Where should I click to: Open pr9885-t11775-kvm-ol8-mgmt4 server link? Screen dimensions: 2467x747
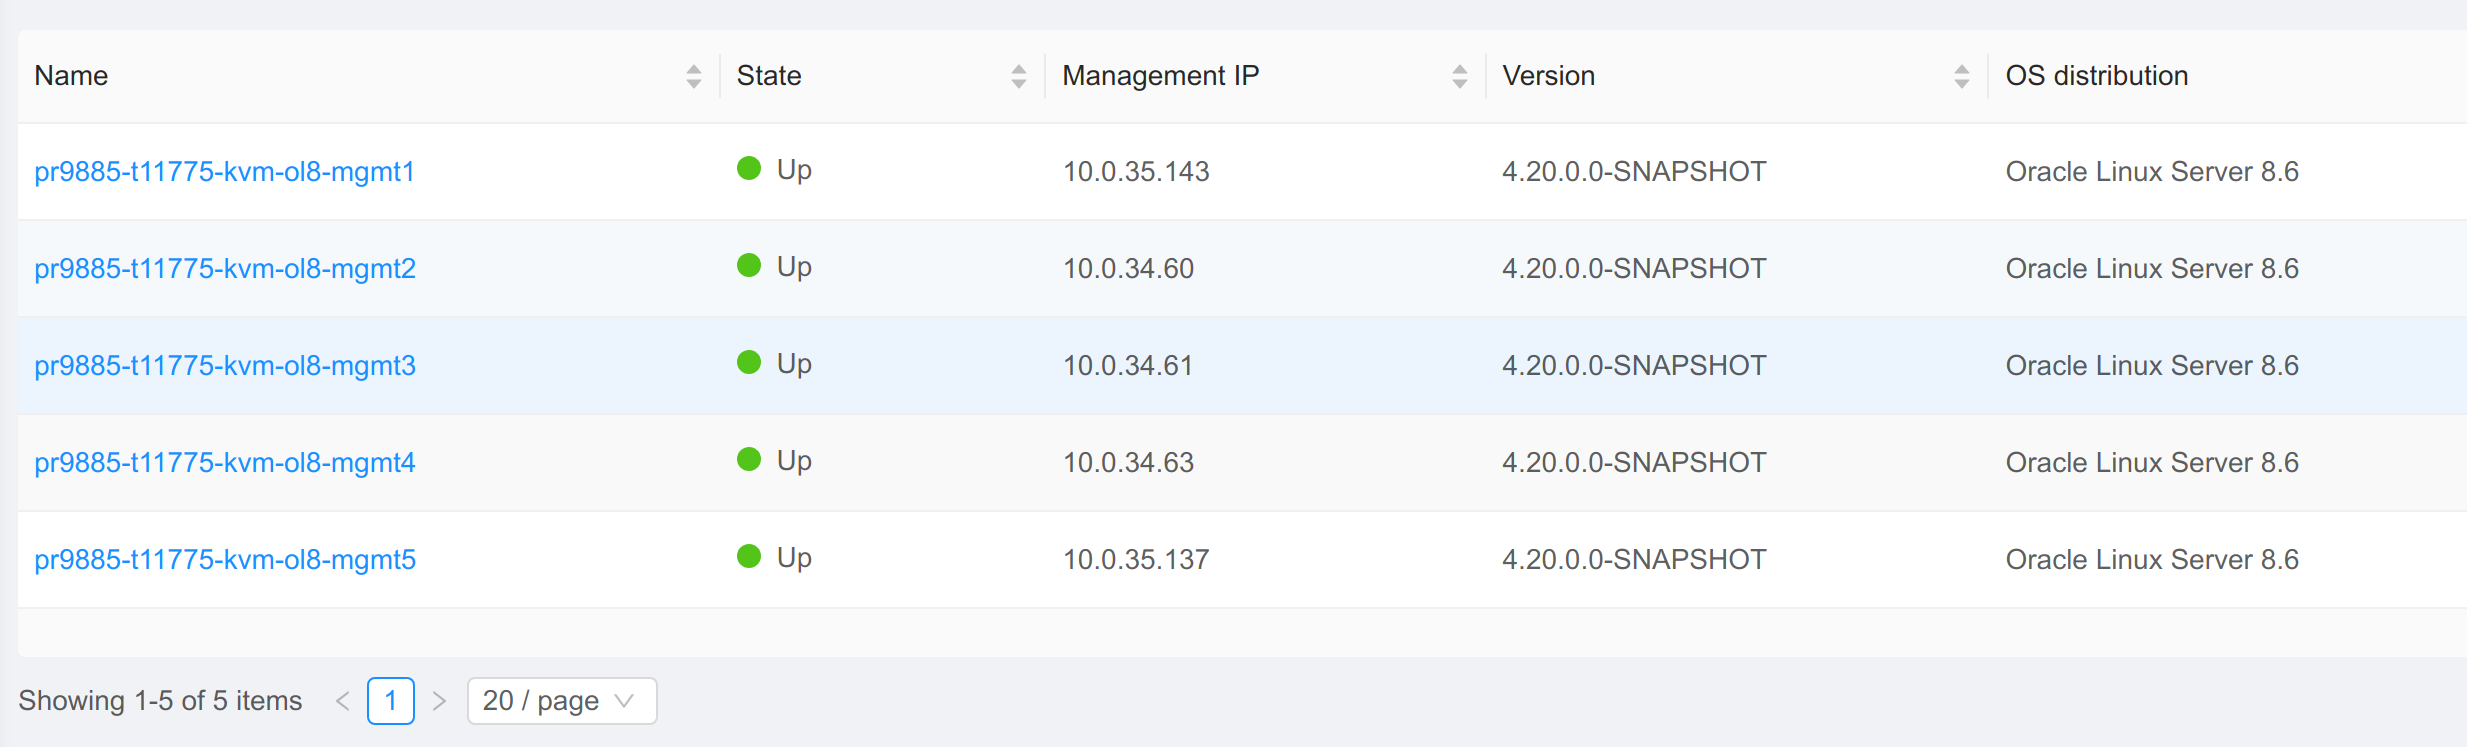coord(224,463)
